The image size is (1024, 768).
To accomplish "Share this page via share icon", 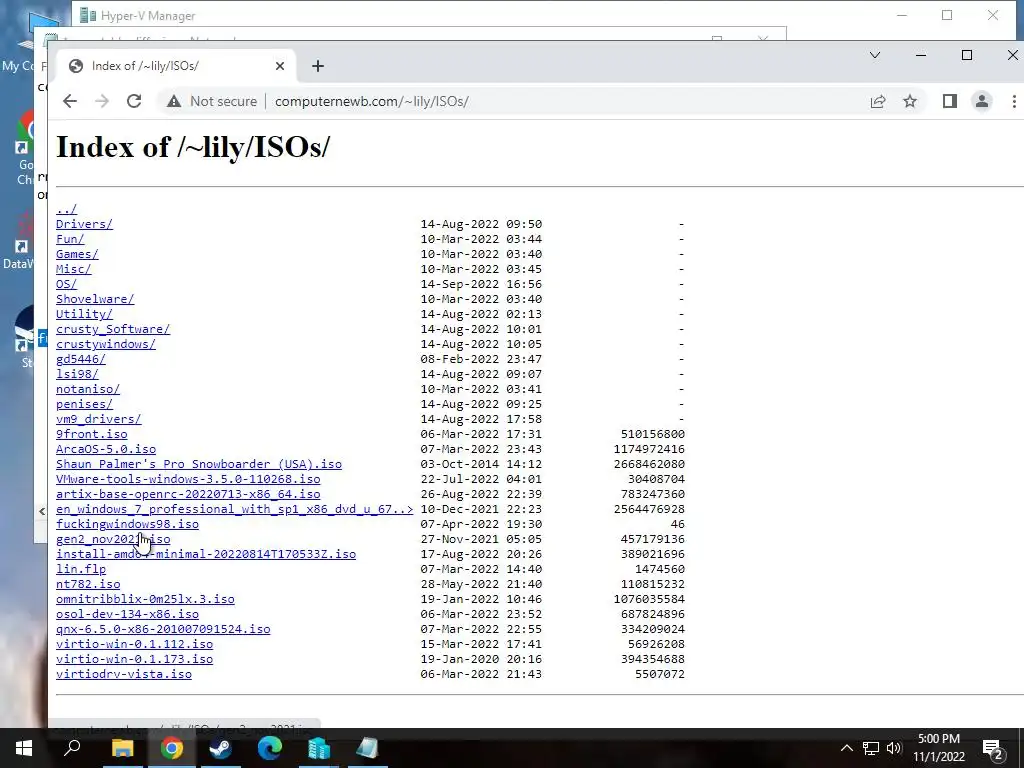I will coord(878,101).
